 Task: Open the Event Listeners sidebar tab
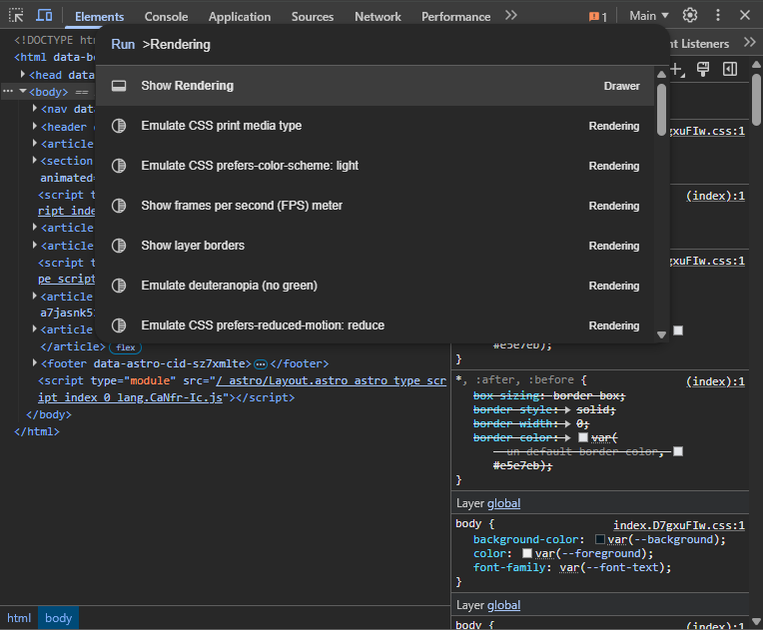pos(699,43)
